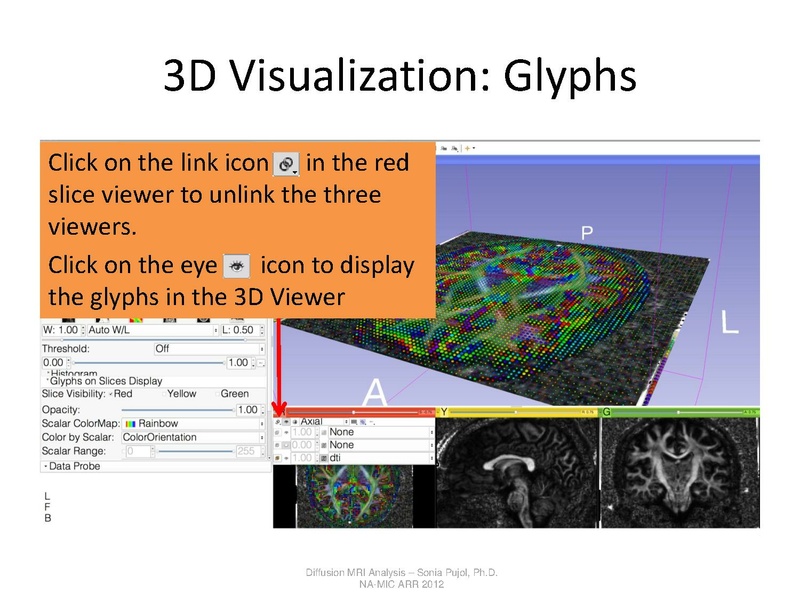Viewport: 800px width, 600px height.
Task: Adjust the glyph Opacity slider
Action: [178, 410]
